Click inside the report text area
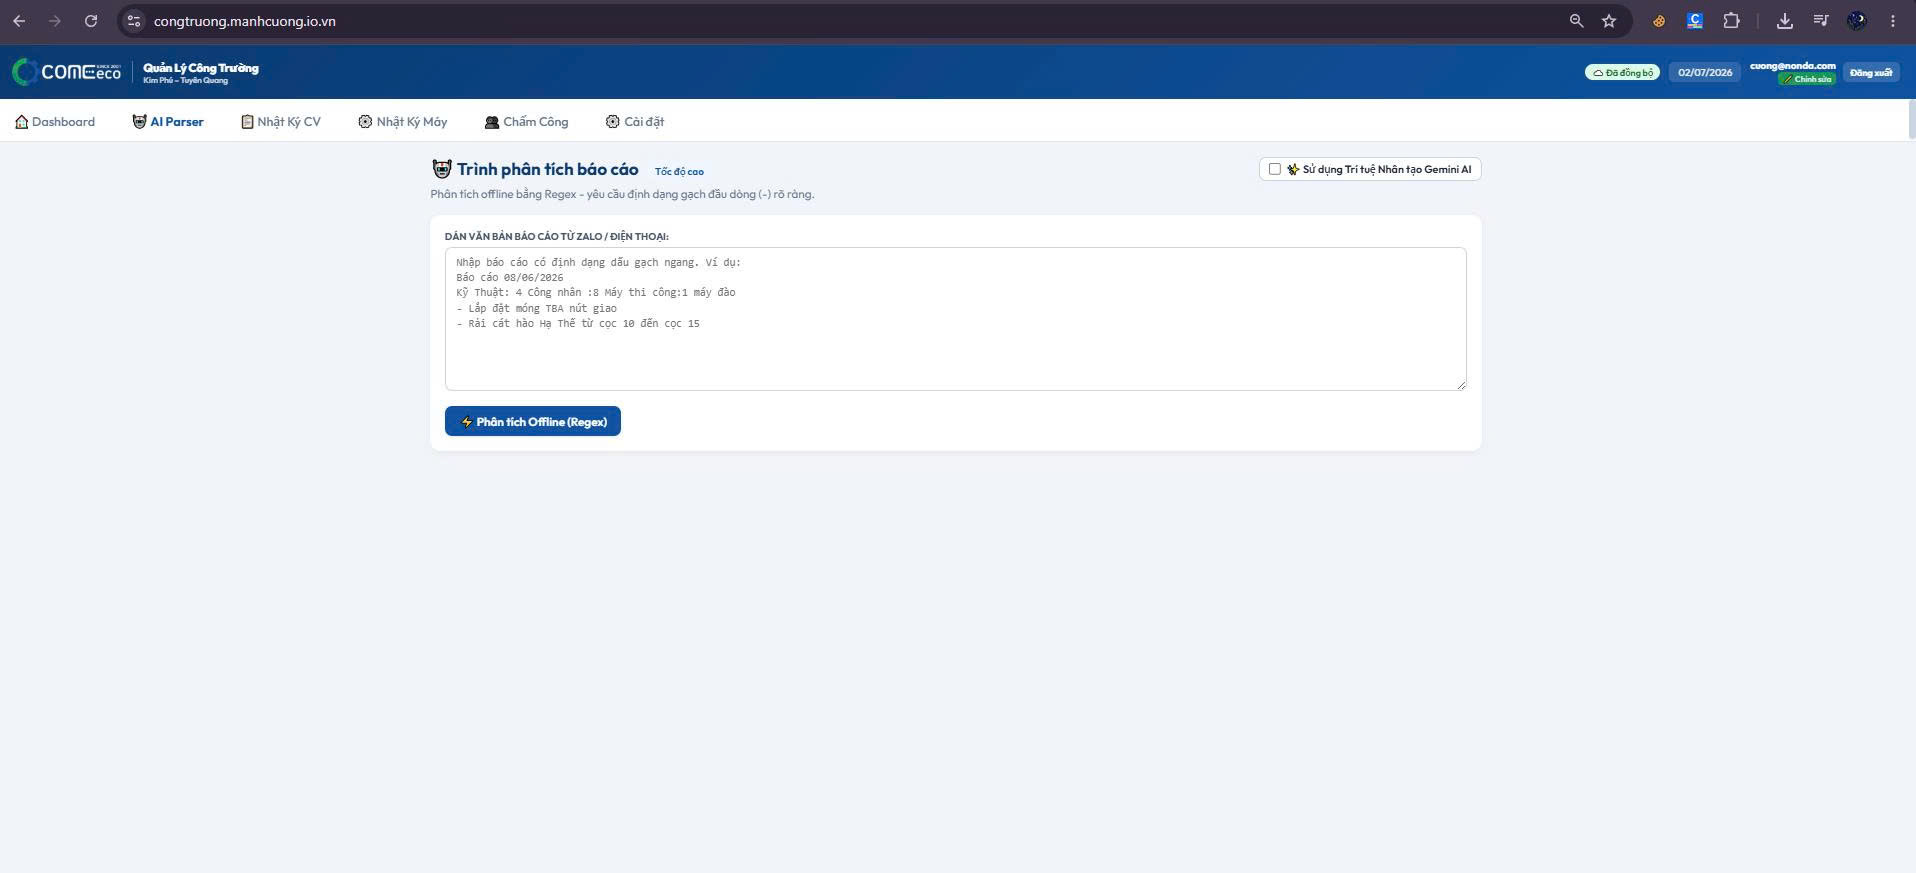This screenshot has height=873, width=1916. [955, 319]
